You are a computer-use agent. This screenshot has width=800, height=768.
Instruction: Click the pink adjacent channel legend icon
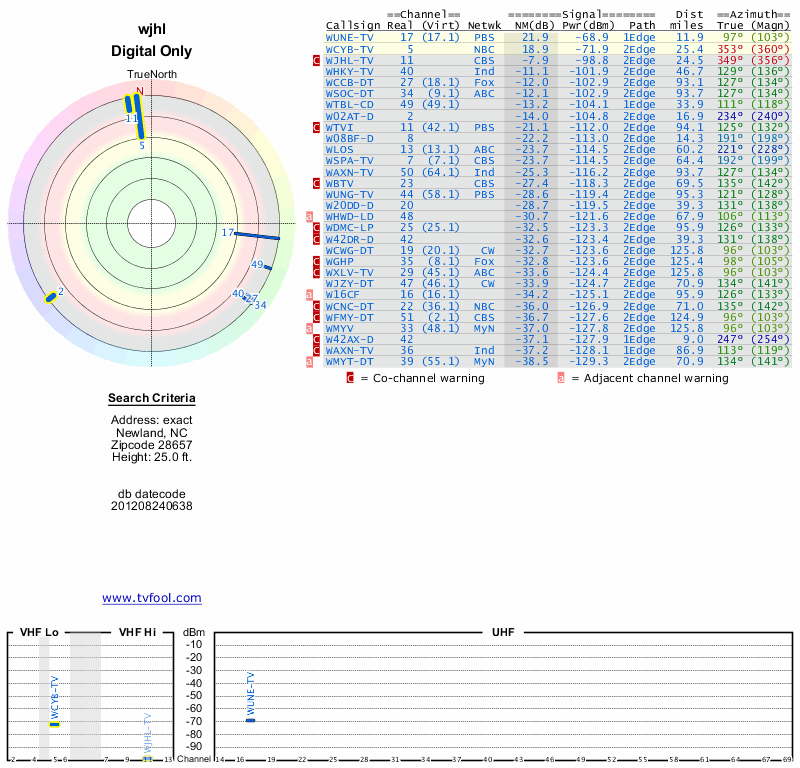pos(561,378)
